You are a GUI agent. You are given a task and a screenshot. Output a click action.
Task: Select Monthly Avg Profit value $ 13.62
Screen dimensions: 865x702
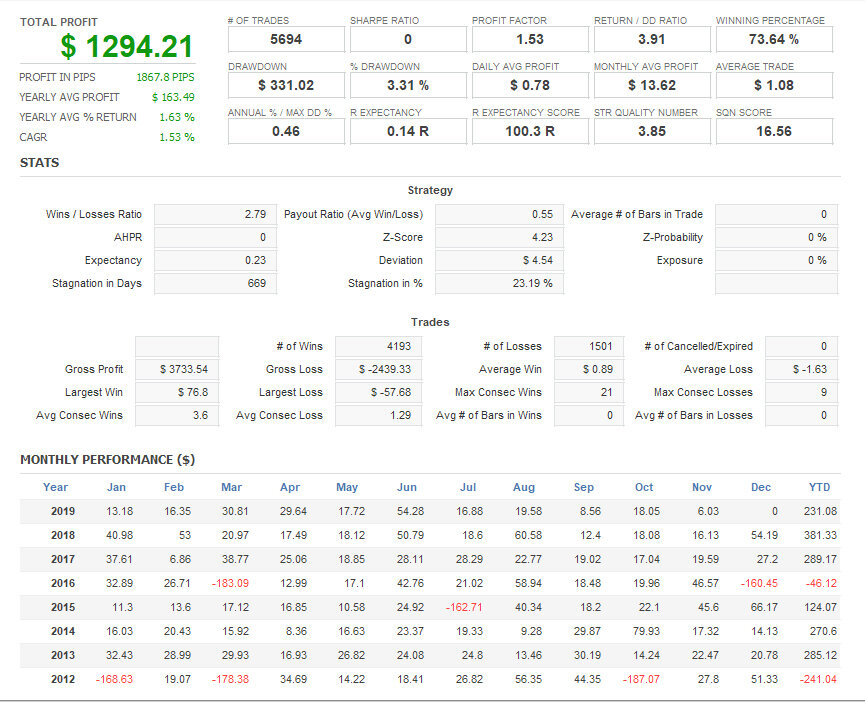tap(652, 85)
